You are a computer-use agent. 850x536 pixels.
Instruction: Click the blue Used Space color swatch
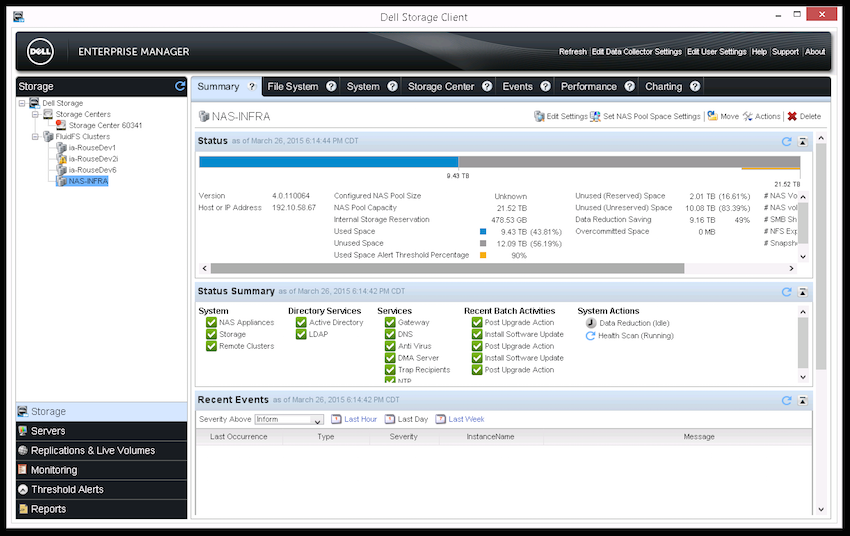tap(482, 231)
